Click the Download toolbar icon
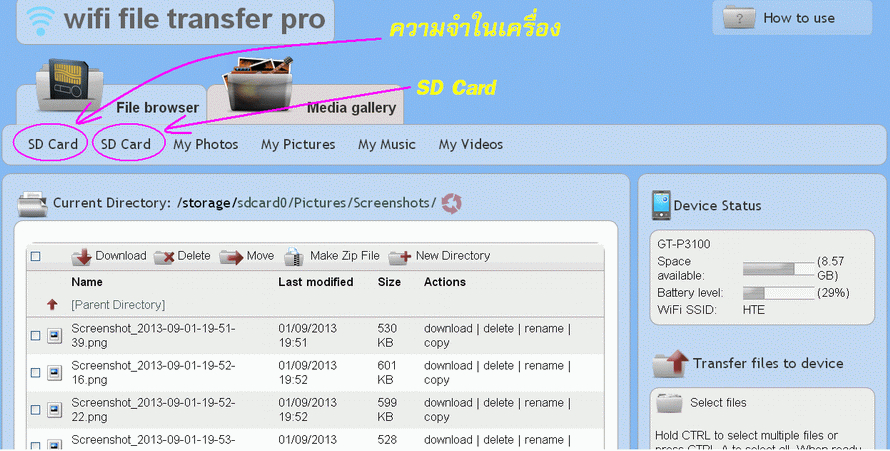Screen dimensions: 890x451 click(x=82, y=257)
